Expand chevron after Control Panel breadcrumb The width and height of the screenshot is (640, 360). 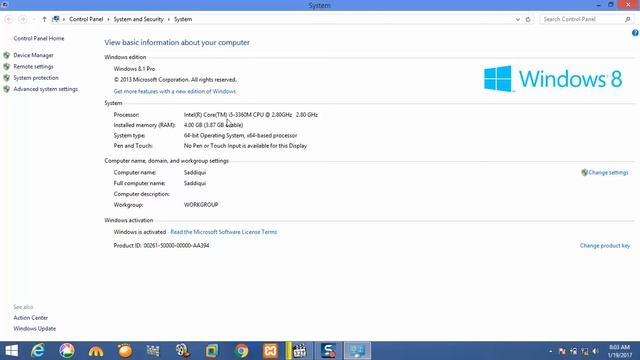[x=108, y=19]
